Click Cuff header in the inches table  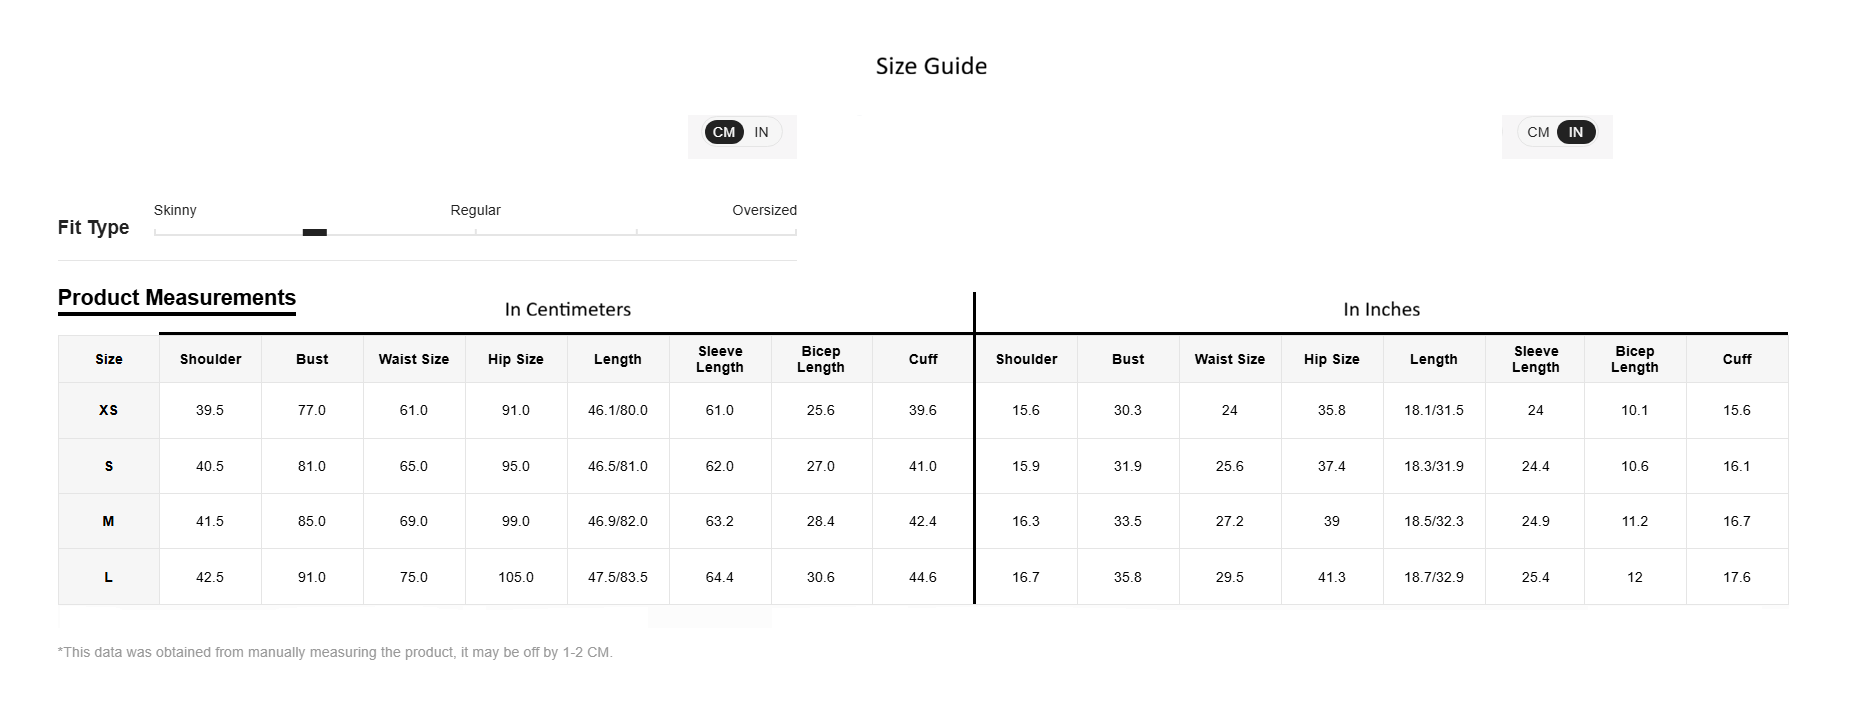click(1737, 359)
